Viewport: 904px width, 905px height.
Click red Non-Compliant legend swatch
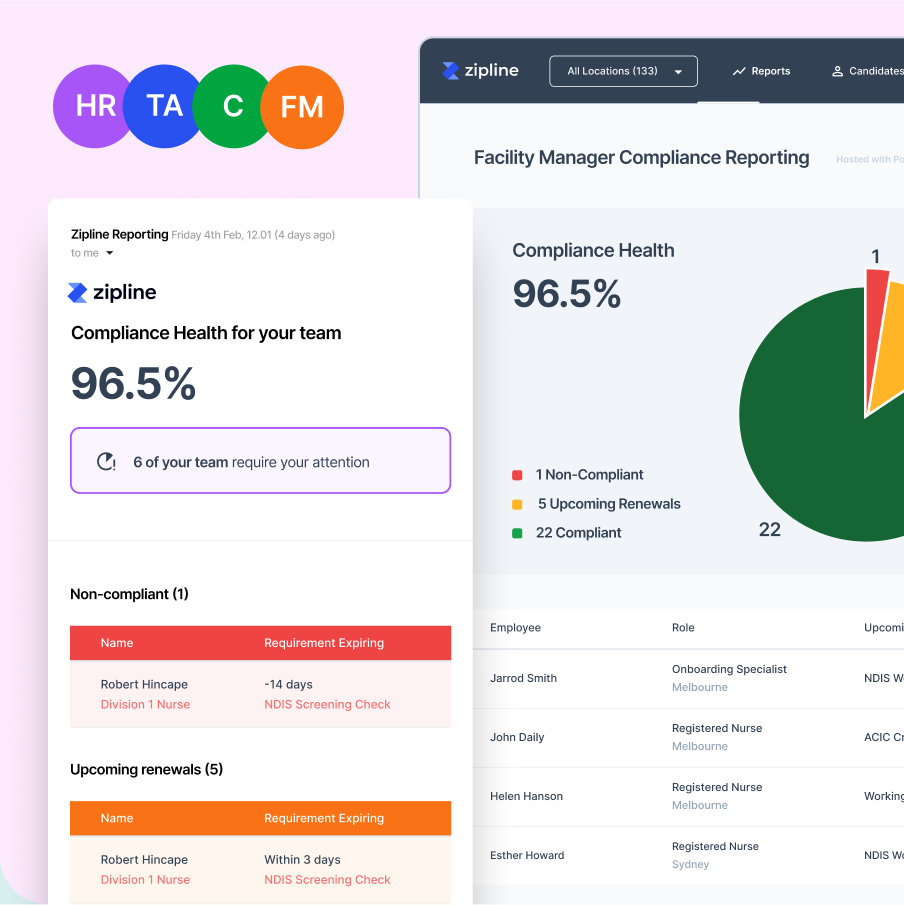517,475
